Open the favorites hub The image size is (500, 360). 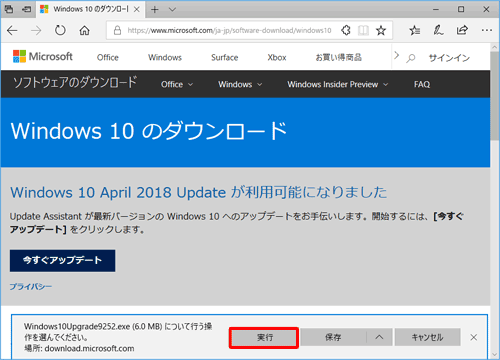pos(415,31)
